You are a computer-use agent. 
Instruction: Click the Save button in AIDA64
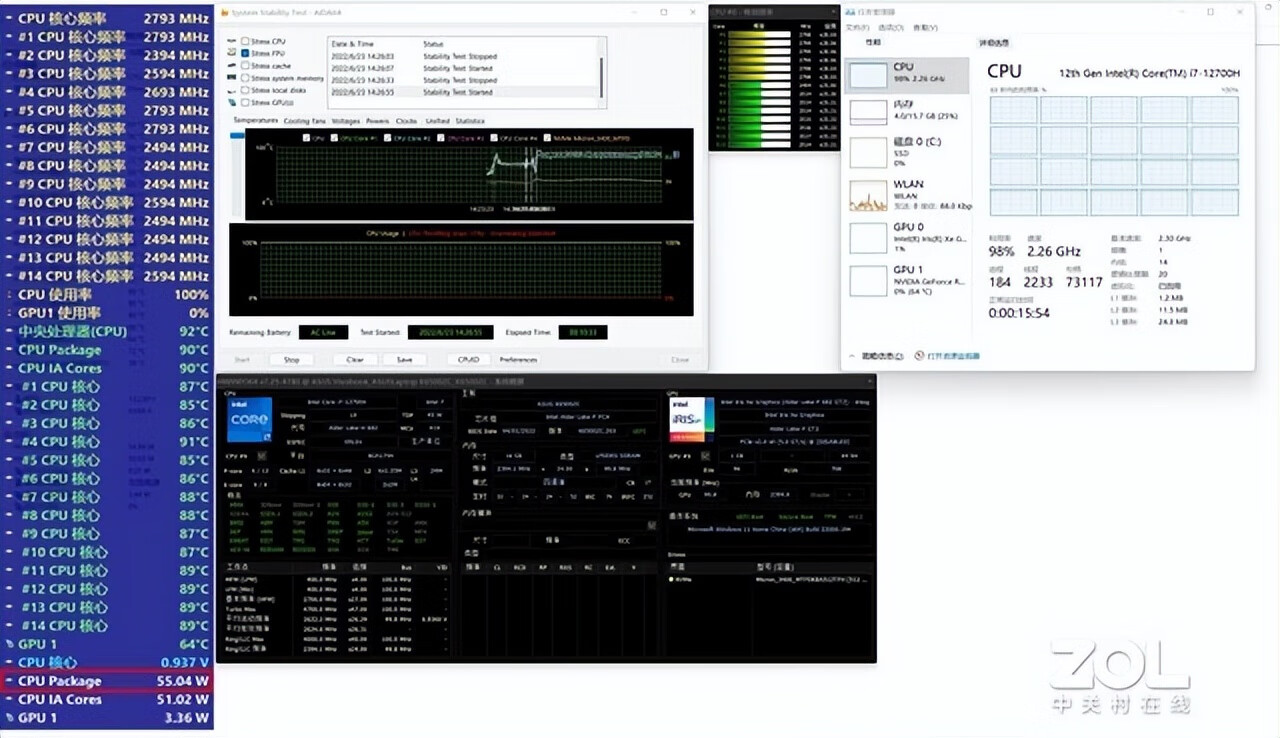pos(405,359)
